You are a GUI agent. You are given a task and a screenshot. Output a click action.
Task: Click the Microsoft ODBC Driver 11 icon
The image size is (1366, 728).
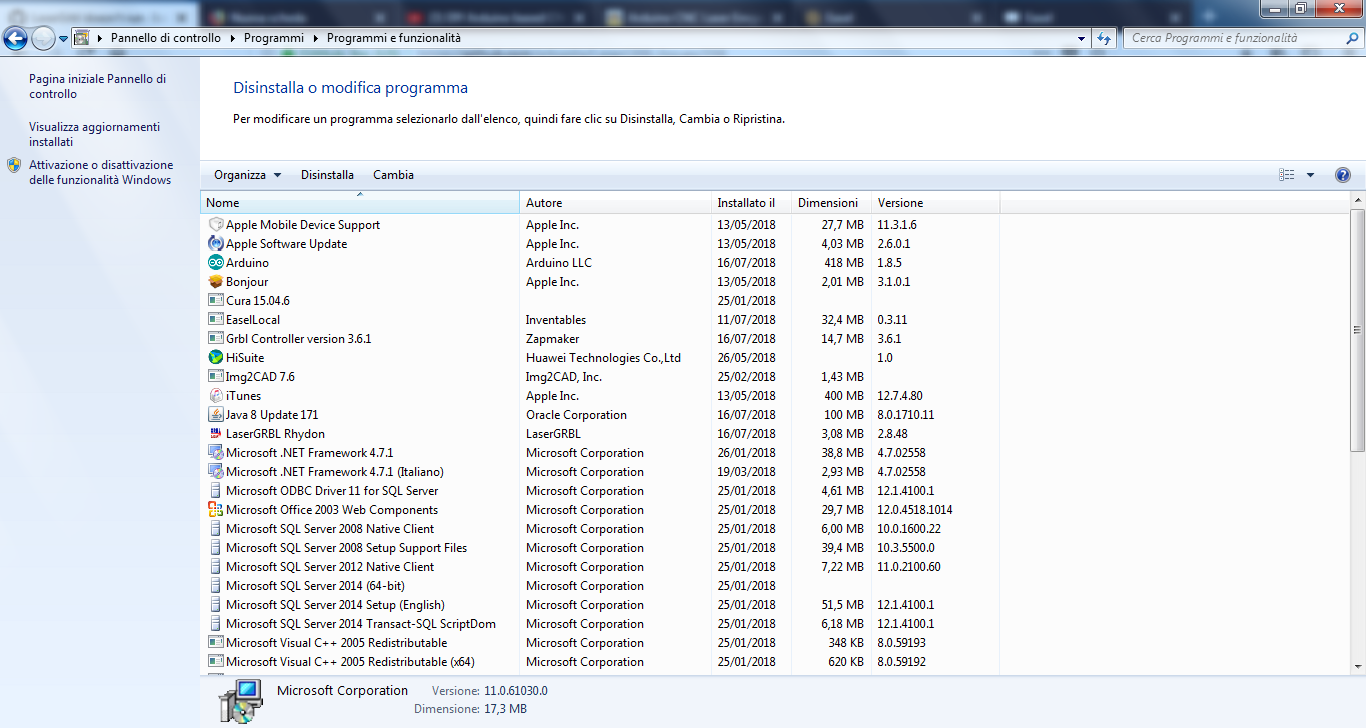coord(215,491)
